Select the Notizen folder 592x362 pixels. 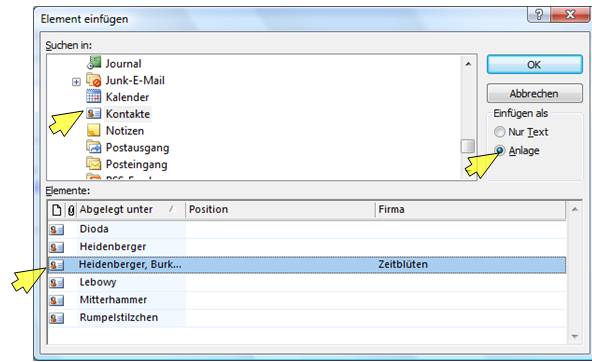point(125,131)
